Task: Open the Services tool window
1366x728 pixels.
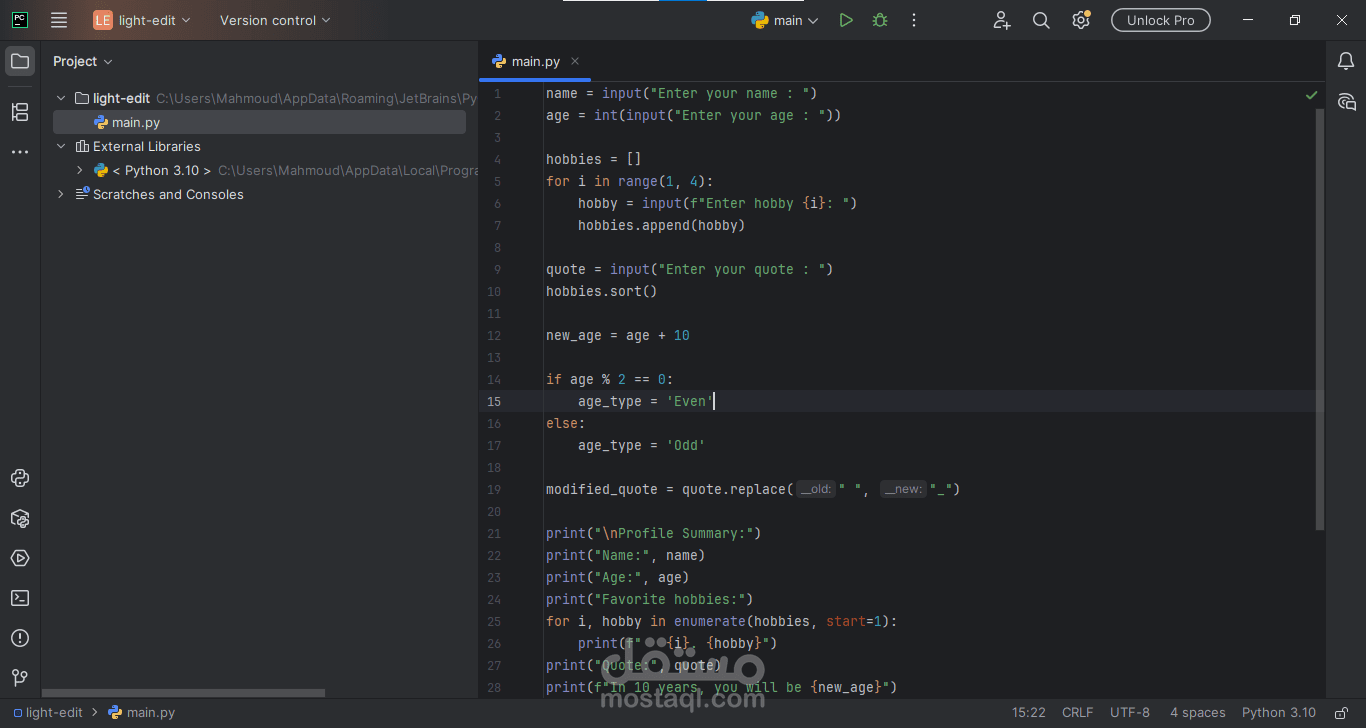Action: coord(20,558)
